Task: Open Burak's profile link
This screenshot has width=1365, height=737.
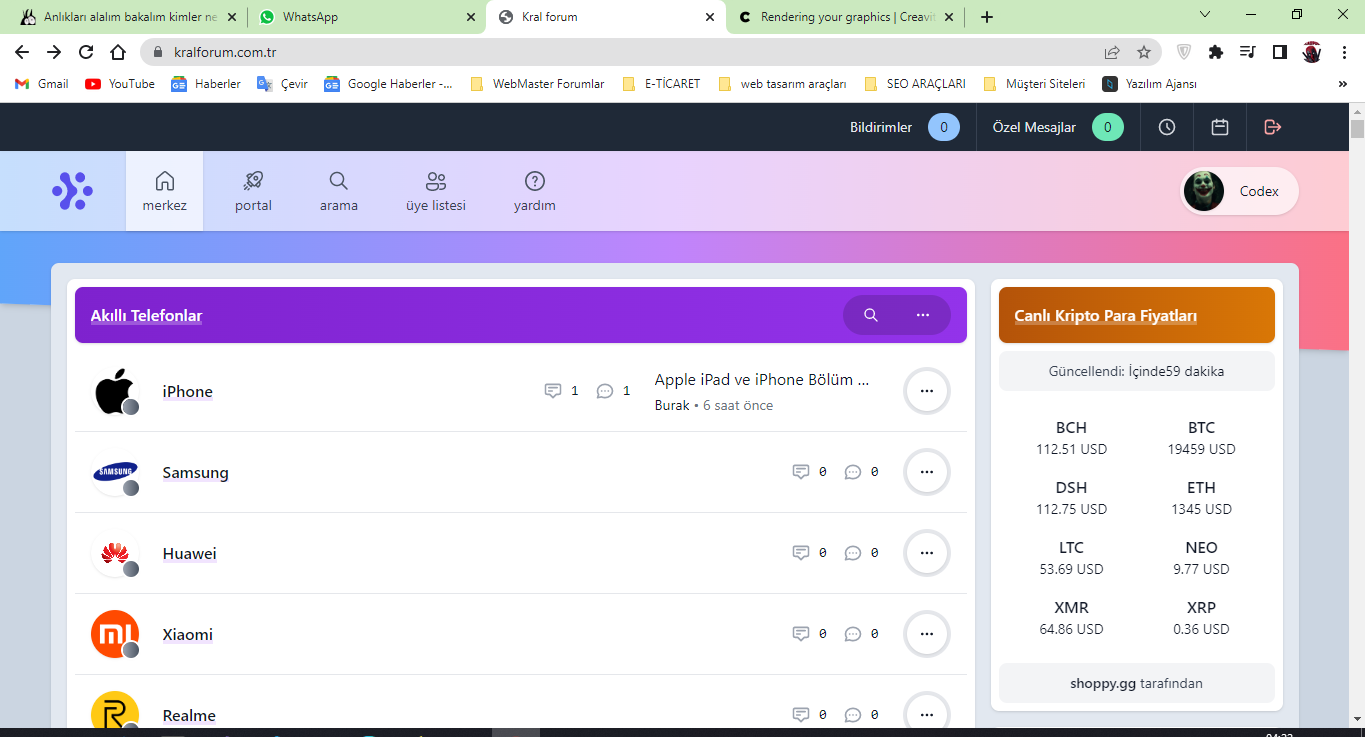Action: (672, 405)
